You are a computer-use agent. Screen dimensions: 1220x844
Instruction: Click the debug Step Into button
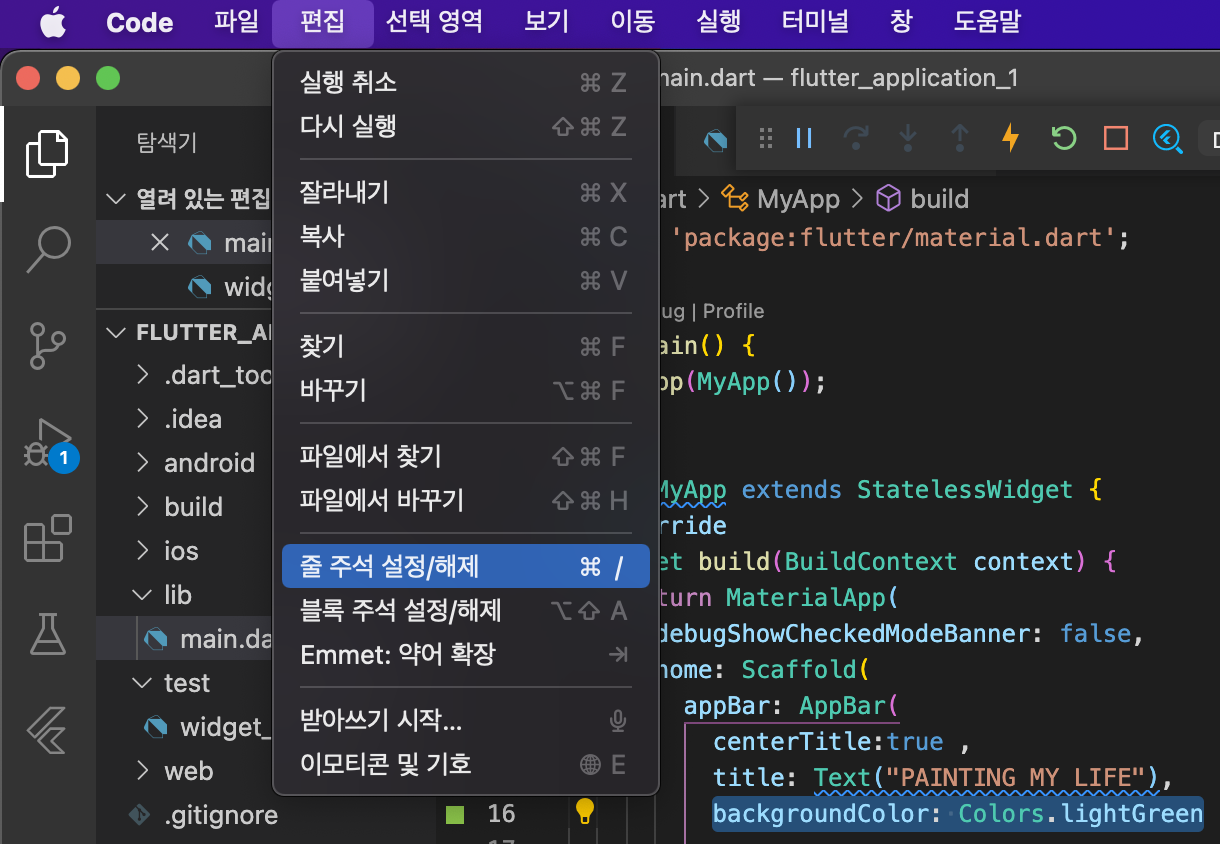coord(908,138)
